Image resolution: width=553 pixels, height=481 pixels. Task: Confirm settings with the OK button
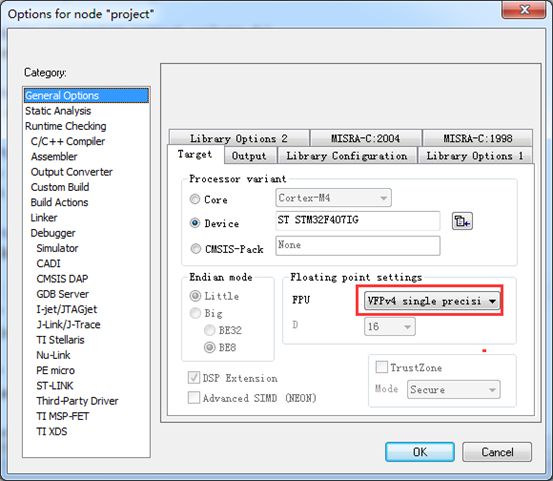(420, 452)
